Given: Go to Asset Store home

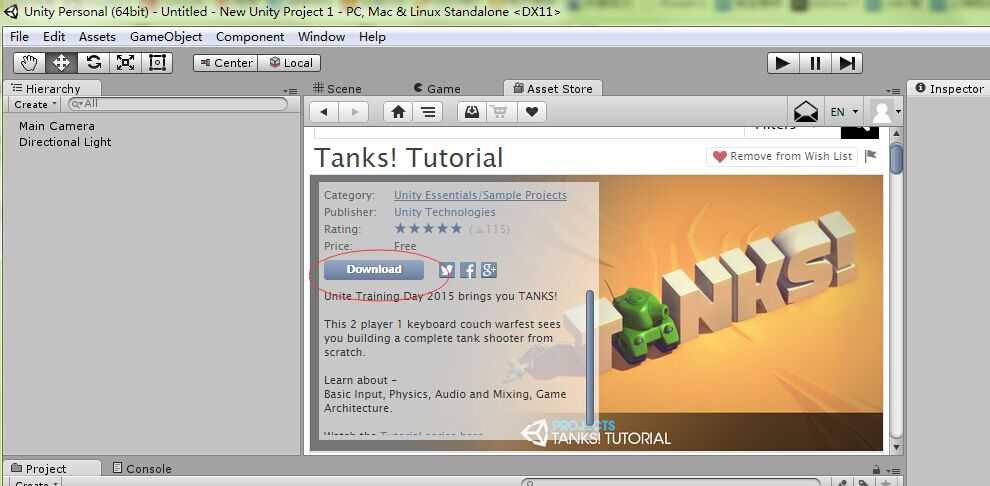Looking at the screenshot, I should (398, 112).
